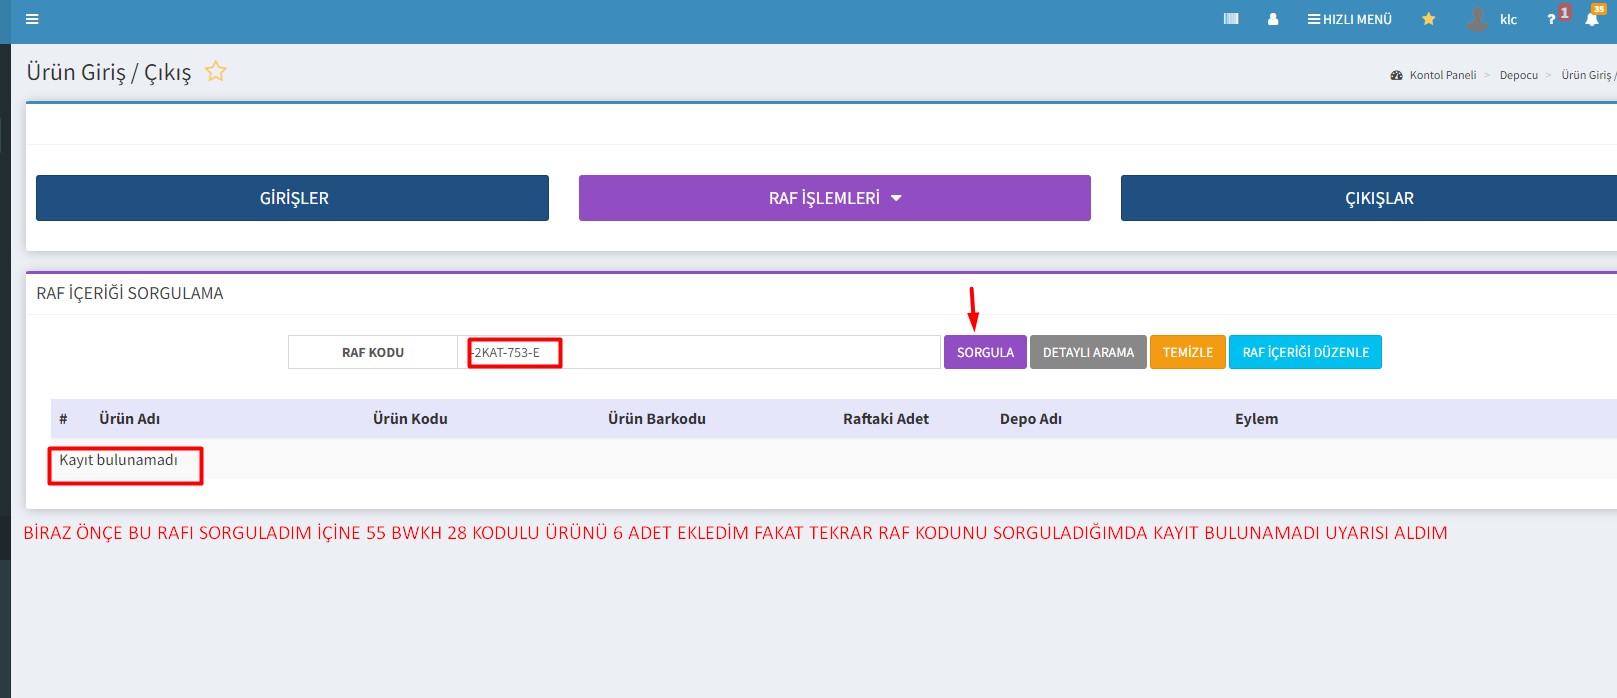Favorite this page with the outline star

tap(216, 72)
